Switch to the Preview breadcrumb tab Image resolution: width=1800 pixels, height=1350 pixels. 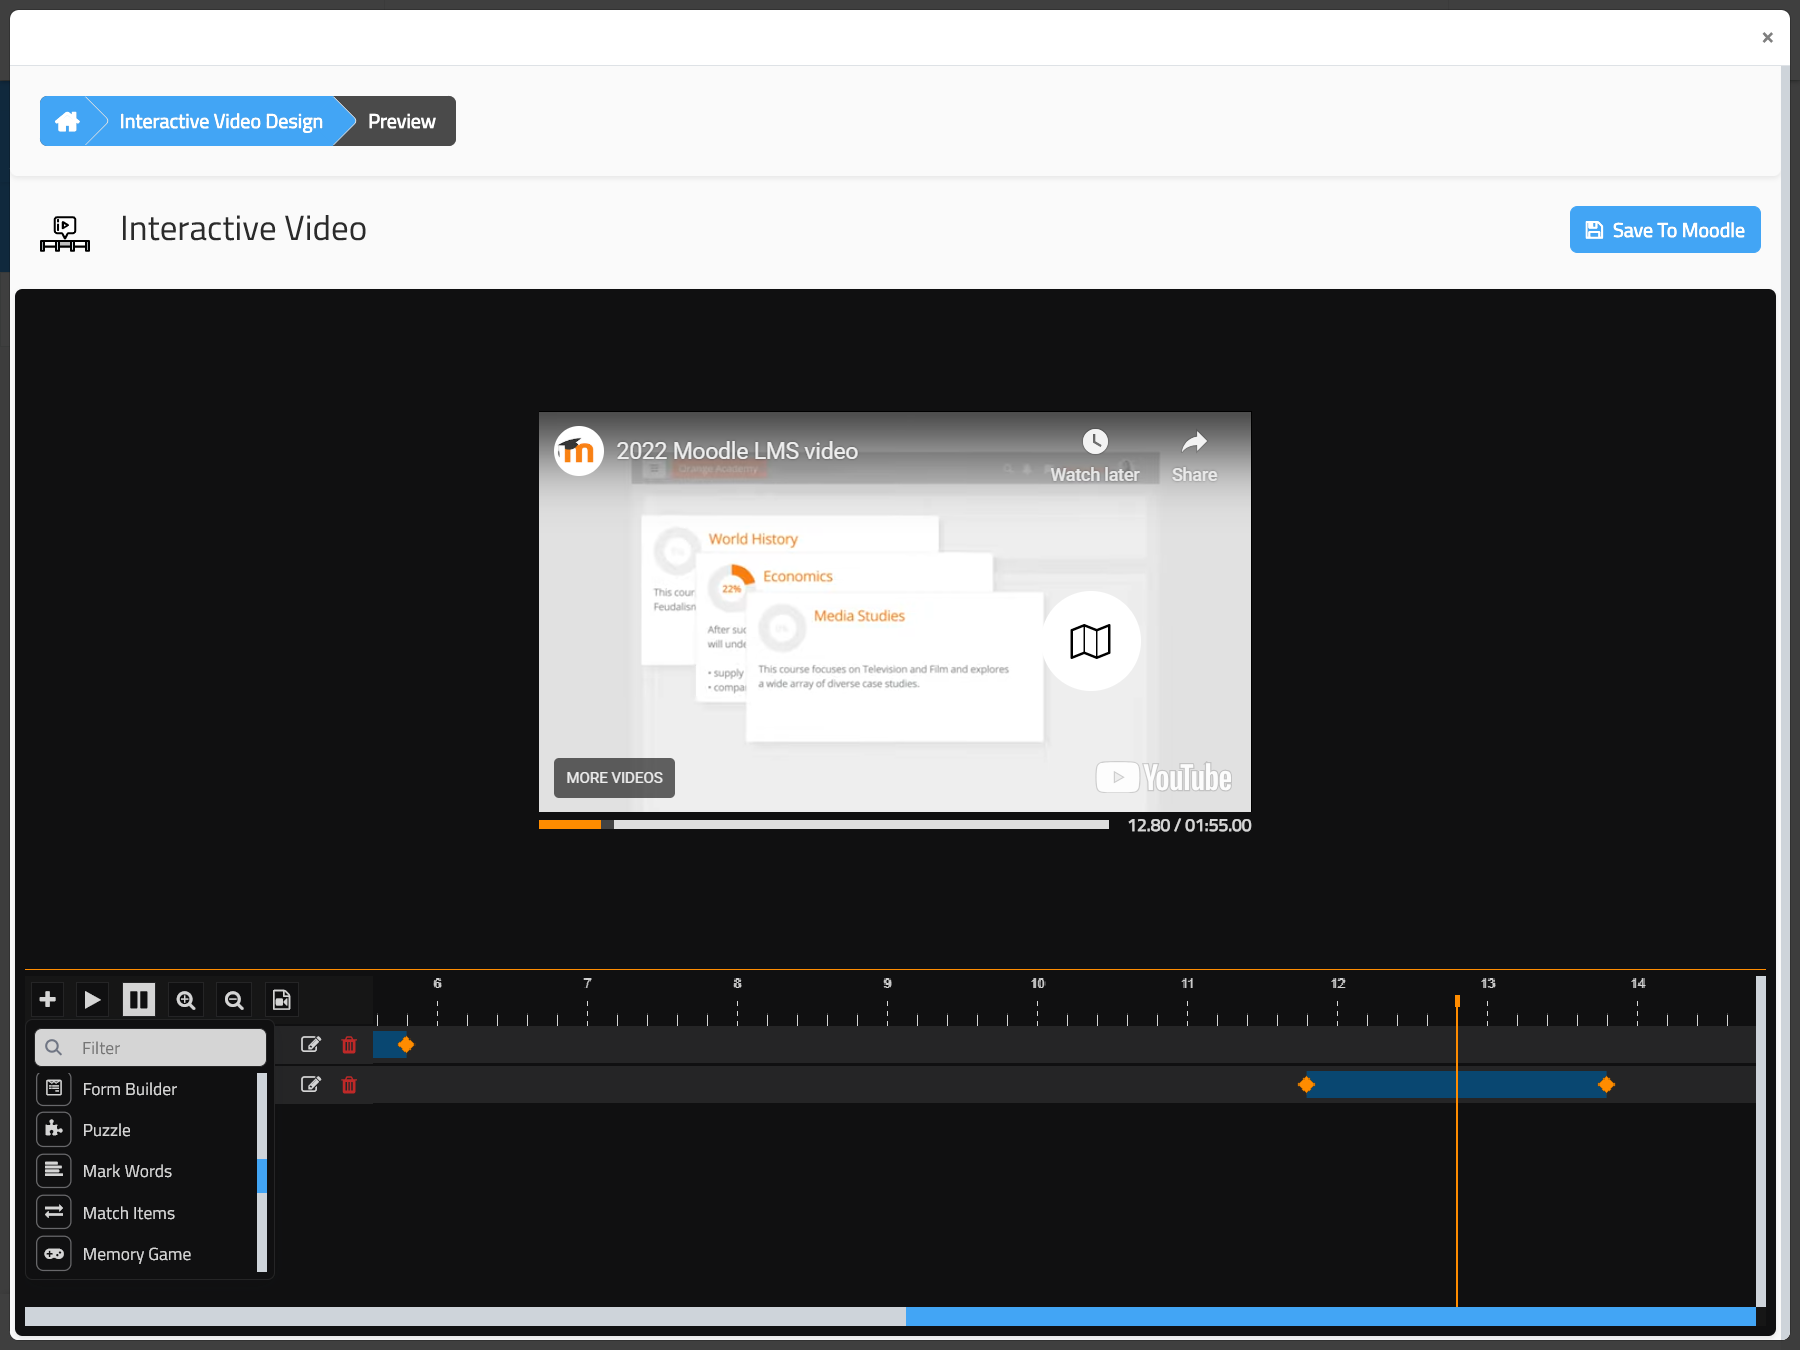(x=401, y=120)
